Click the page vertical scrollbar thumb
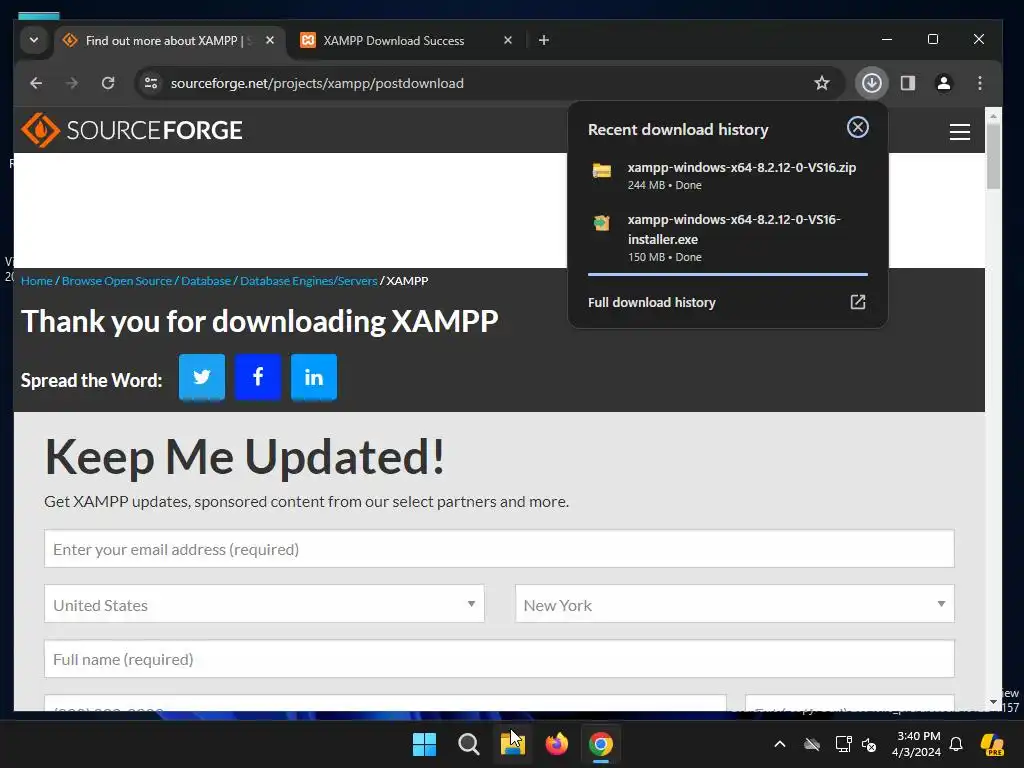 pyautogui.click(x=993, y=157)
